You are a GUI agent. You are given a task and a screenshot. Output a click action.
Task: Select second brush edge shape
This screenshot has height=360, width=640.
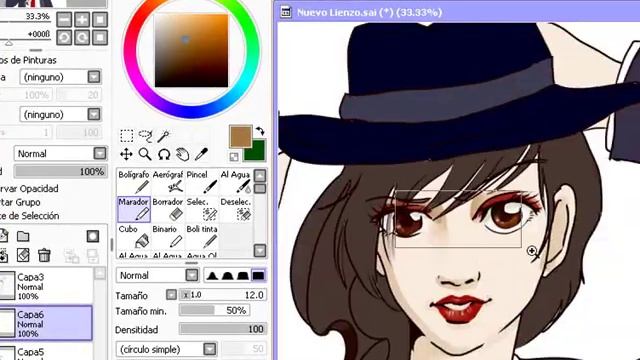click(x=227, y=276)
